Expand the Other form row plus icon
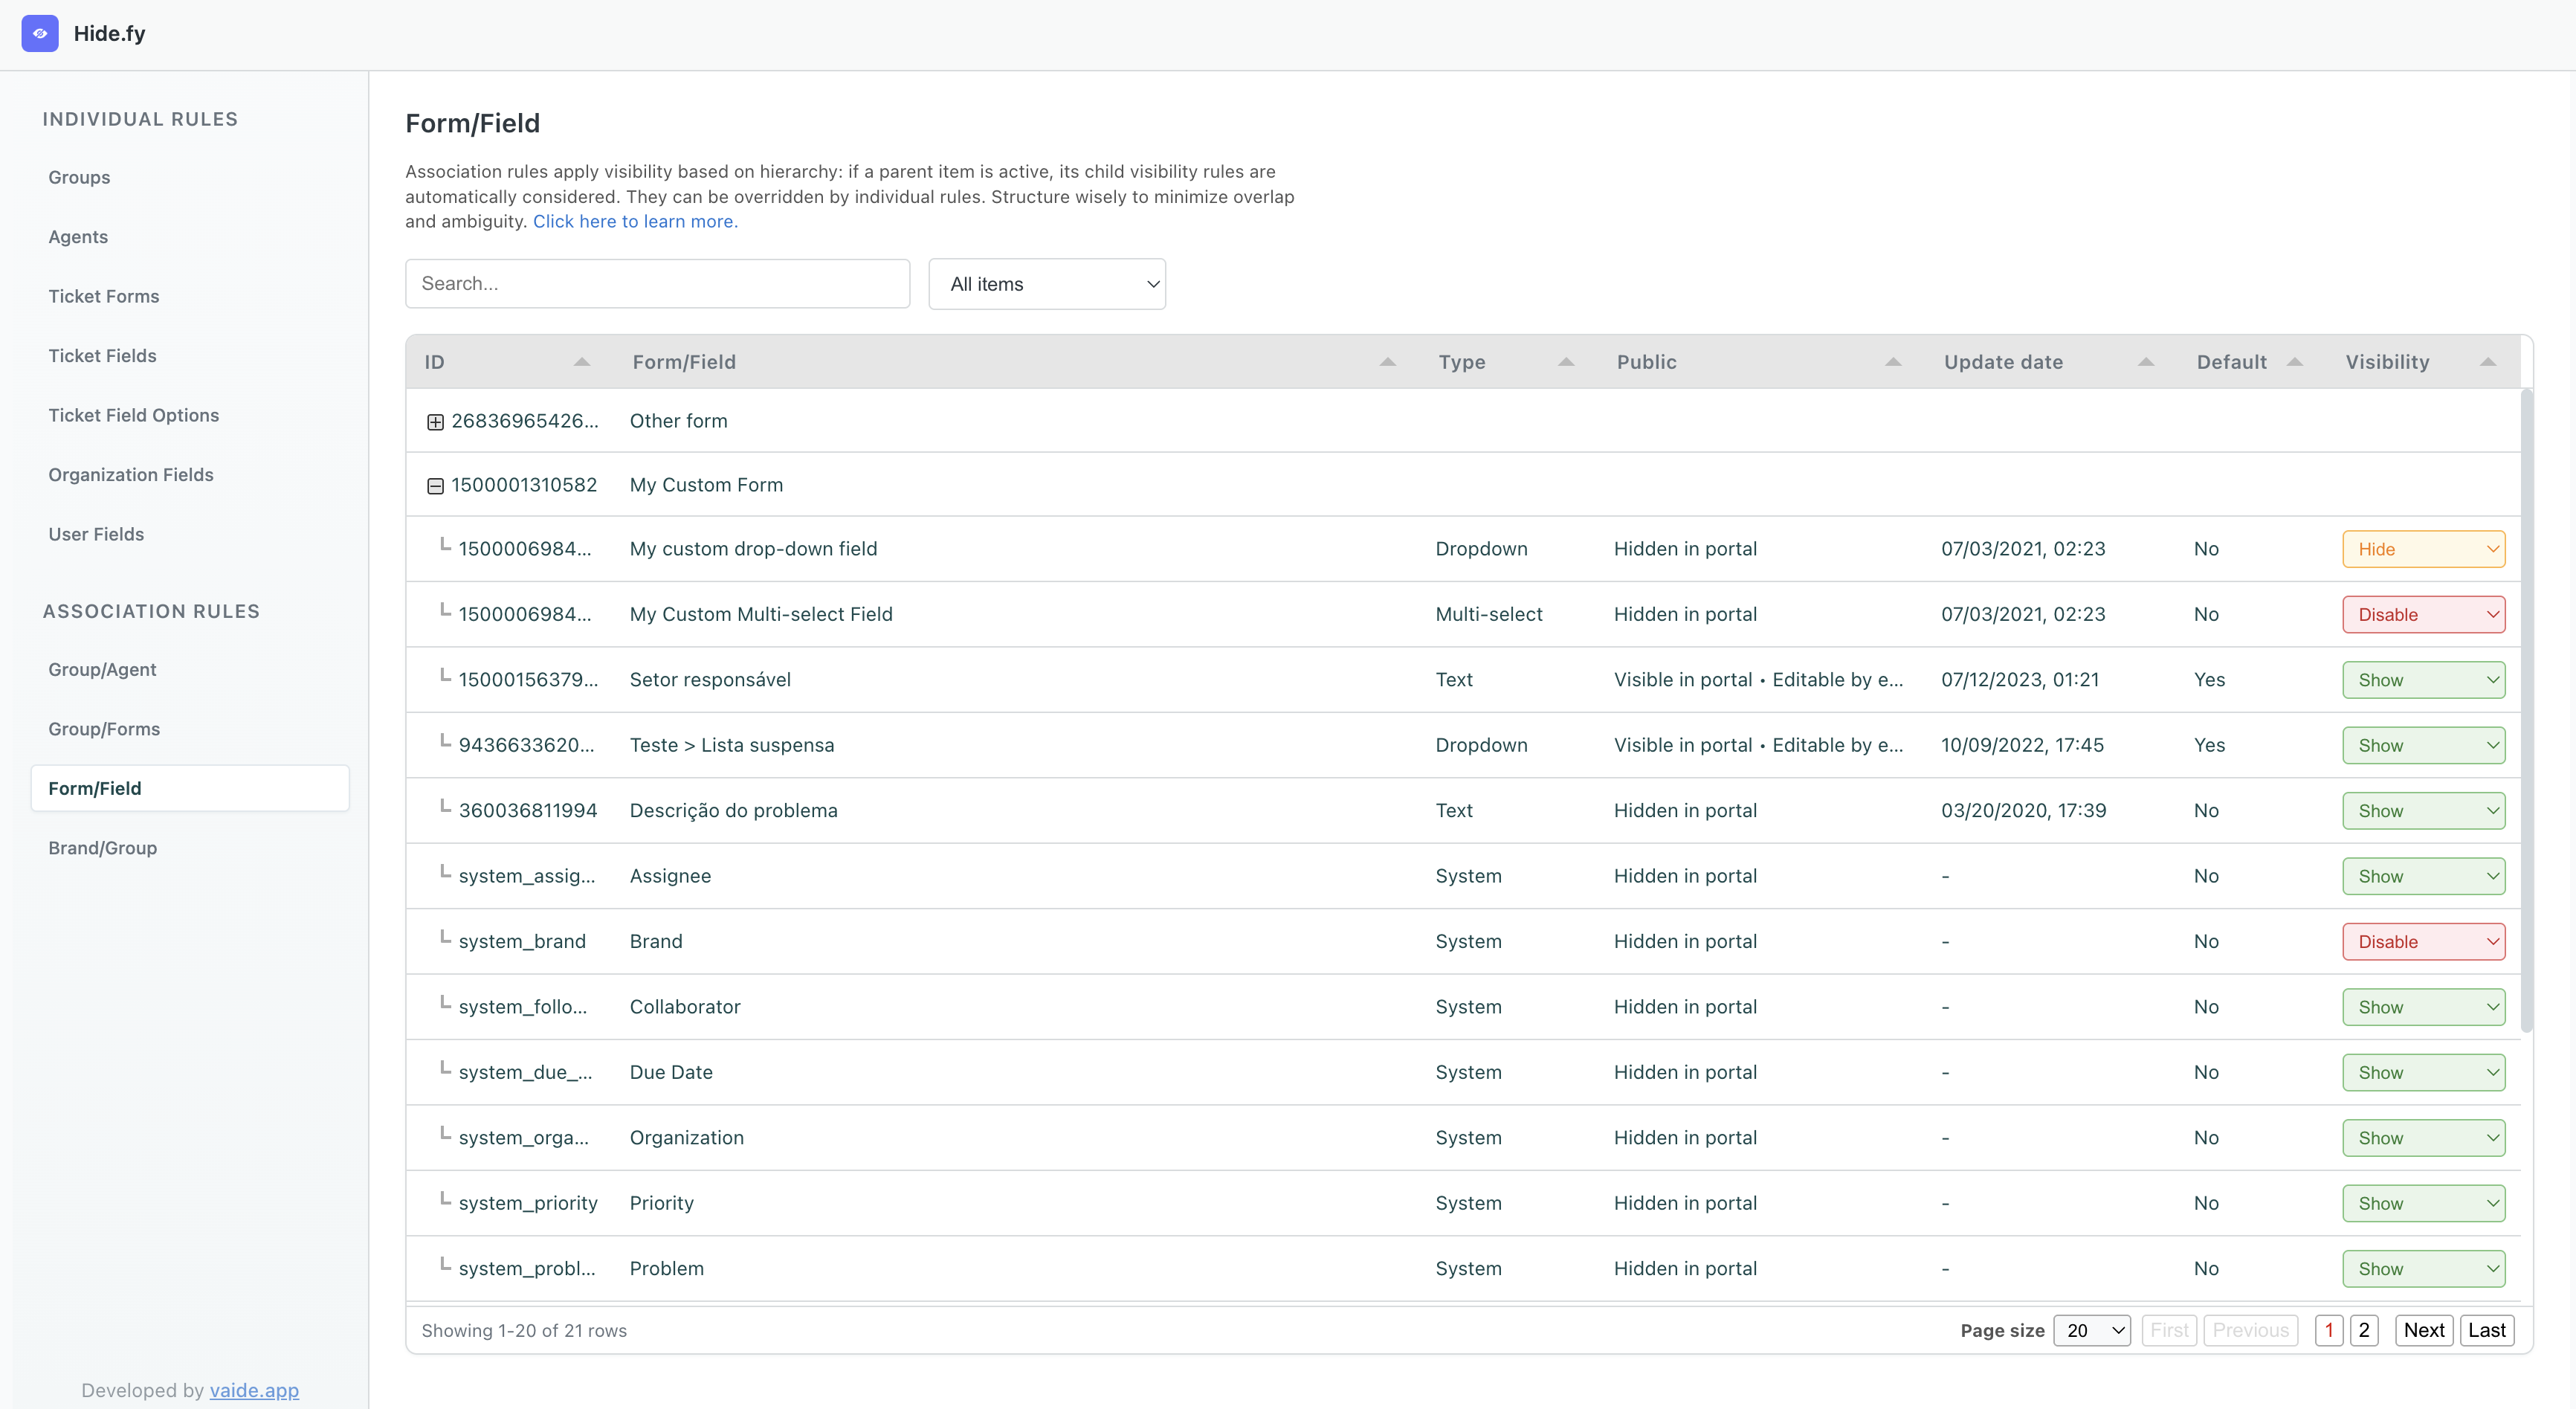 [x=435, y=422]
